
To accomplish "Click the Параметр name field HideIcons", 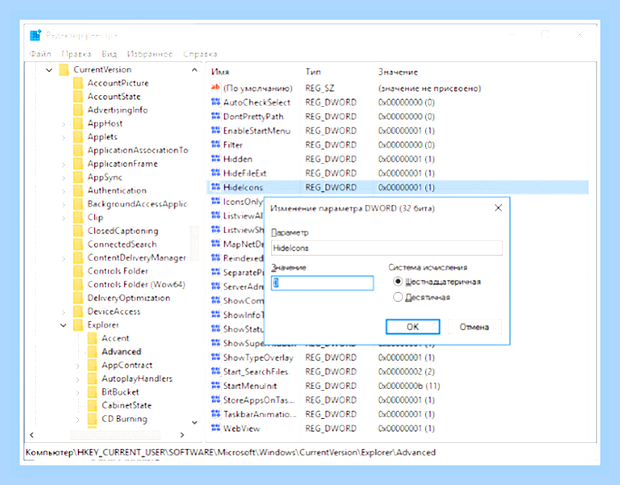I will click(x=387, y=248).
